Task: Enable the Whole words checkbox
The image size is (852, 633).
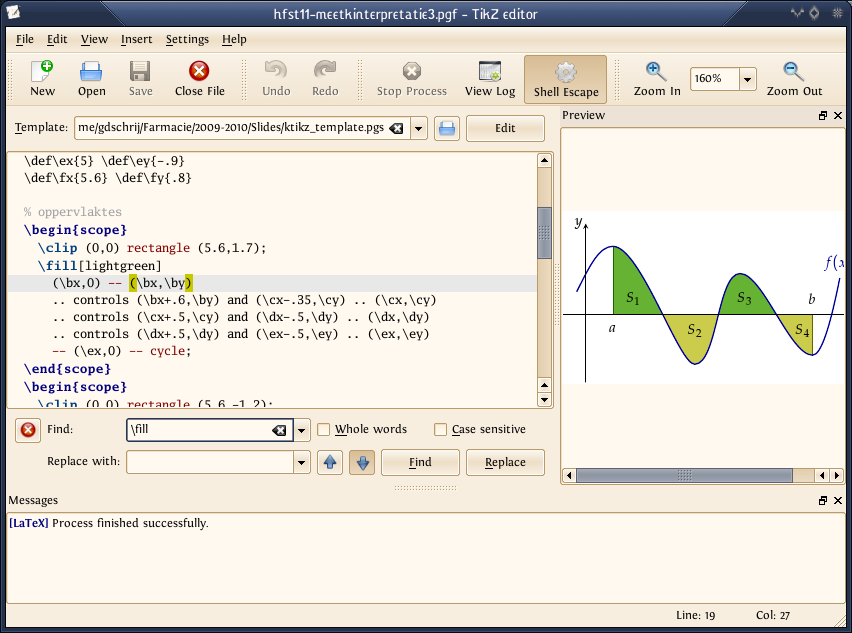Action: [324, 430]
